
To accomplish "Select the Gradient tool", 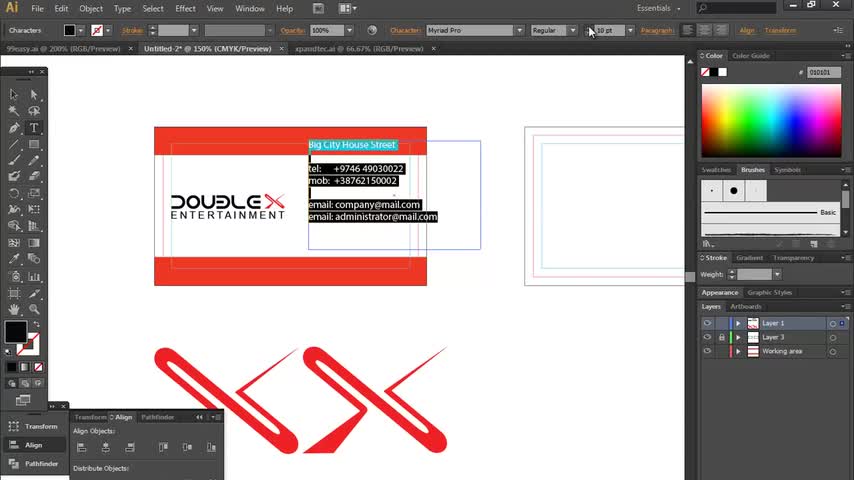I will coord(34,243).
